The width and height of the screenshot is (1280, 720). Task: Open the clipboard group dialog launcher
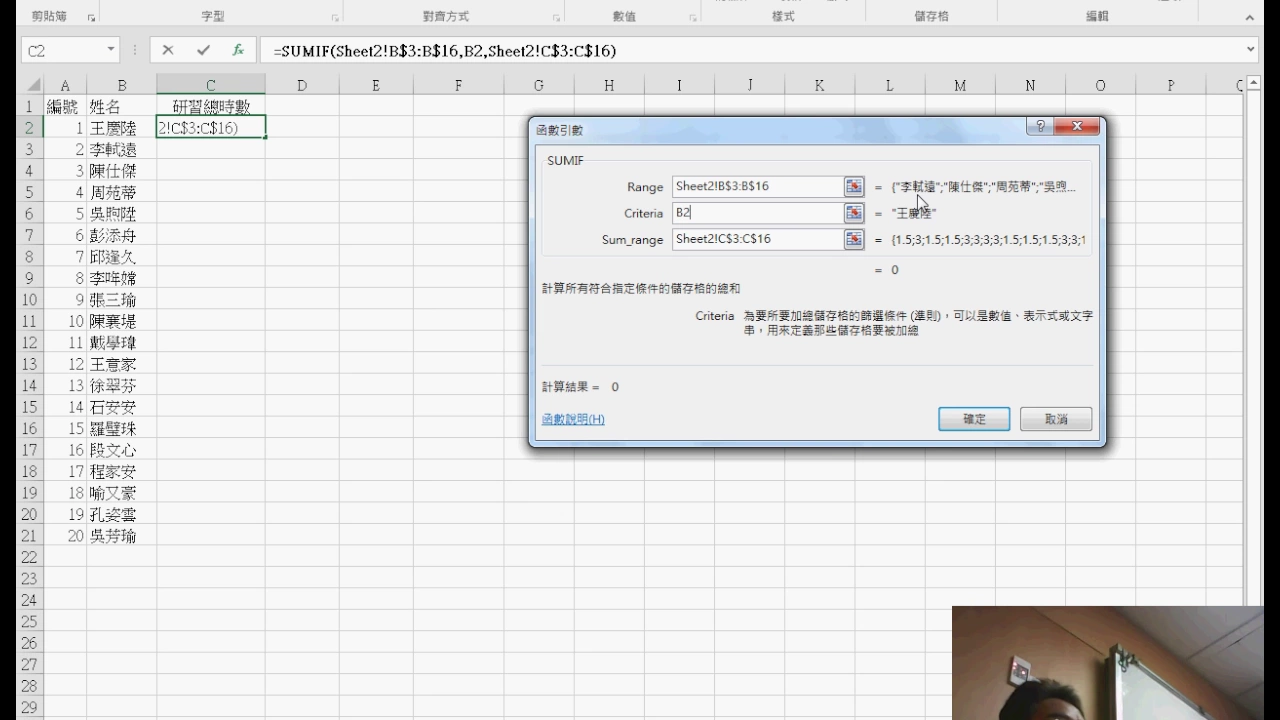pos(91,18)
